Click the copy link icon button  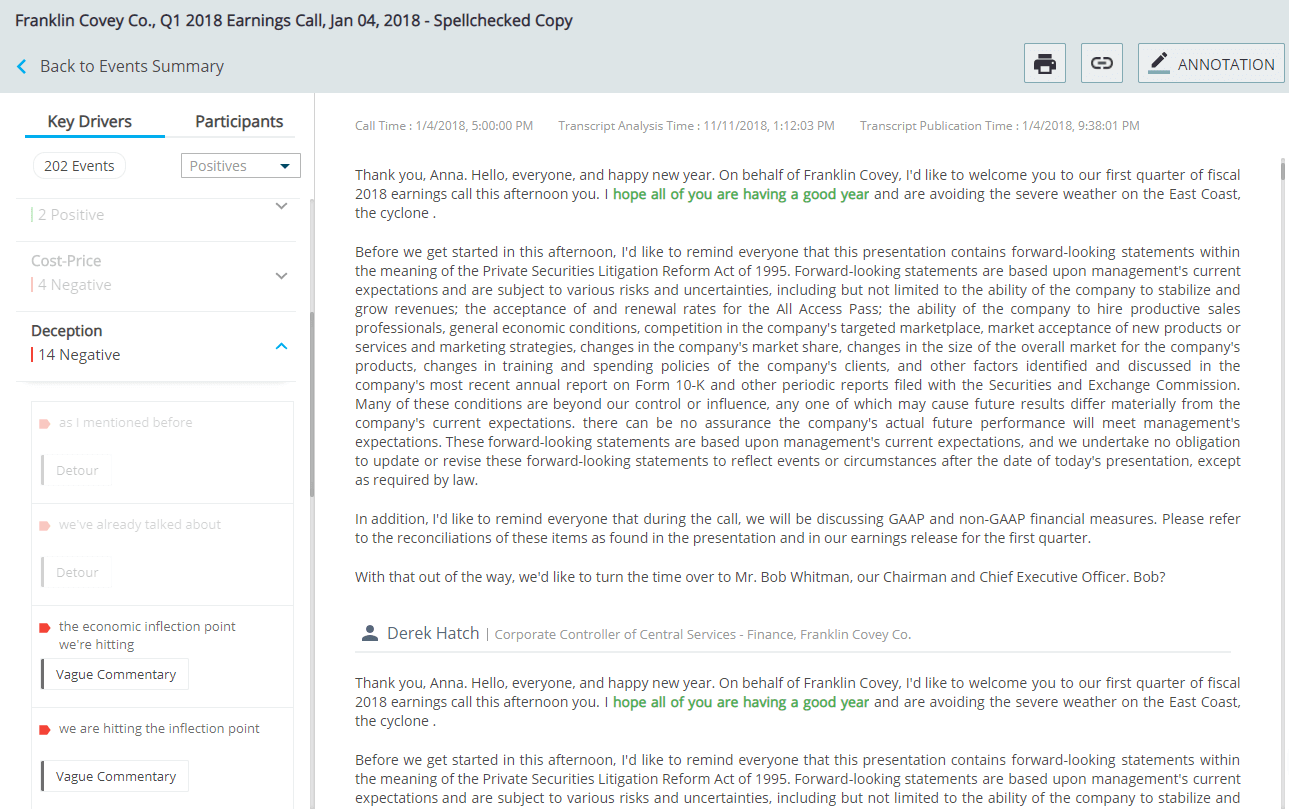[1102, 64]
